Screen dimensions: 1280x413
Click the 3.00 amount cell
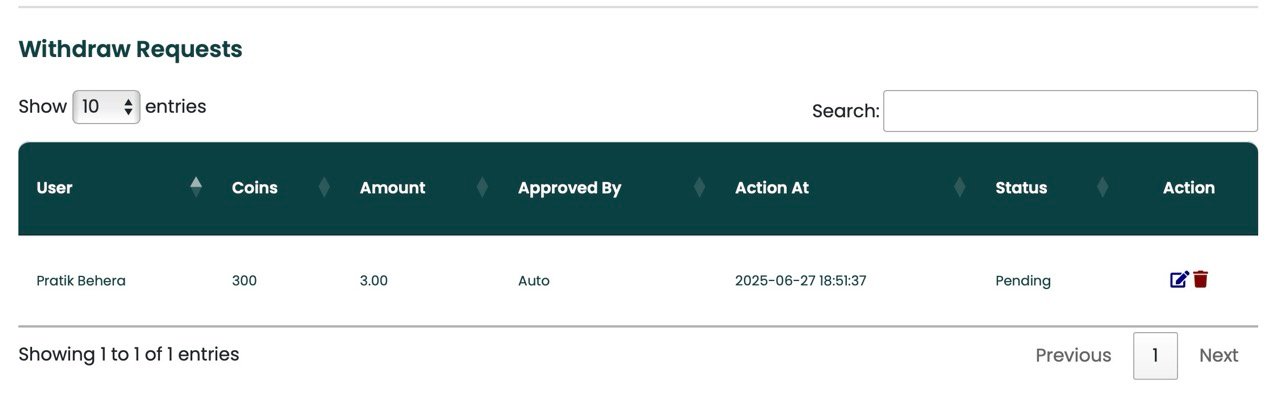tap(374, 281)
